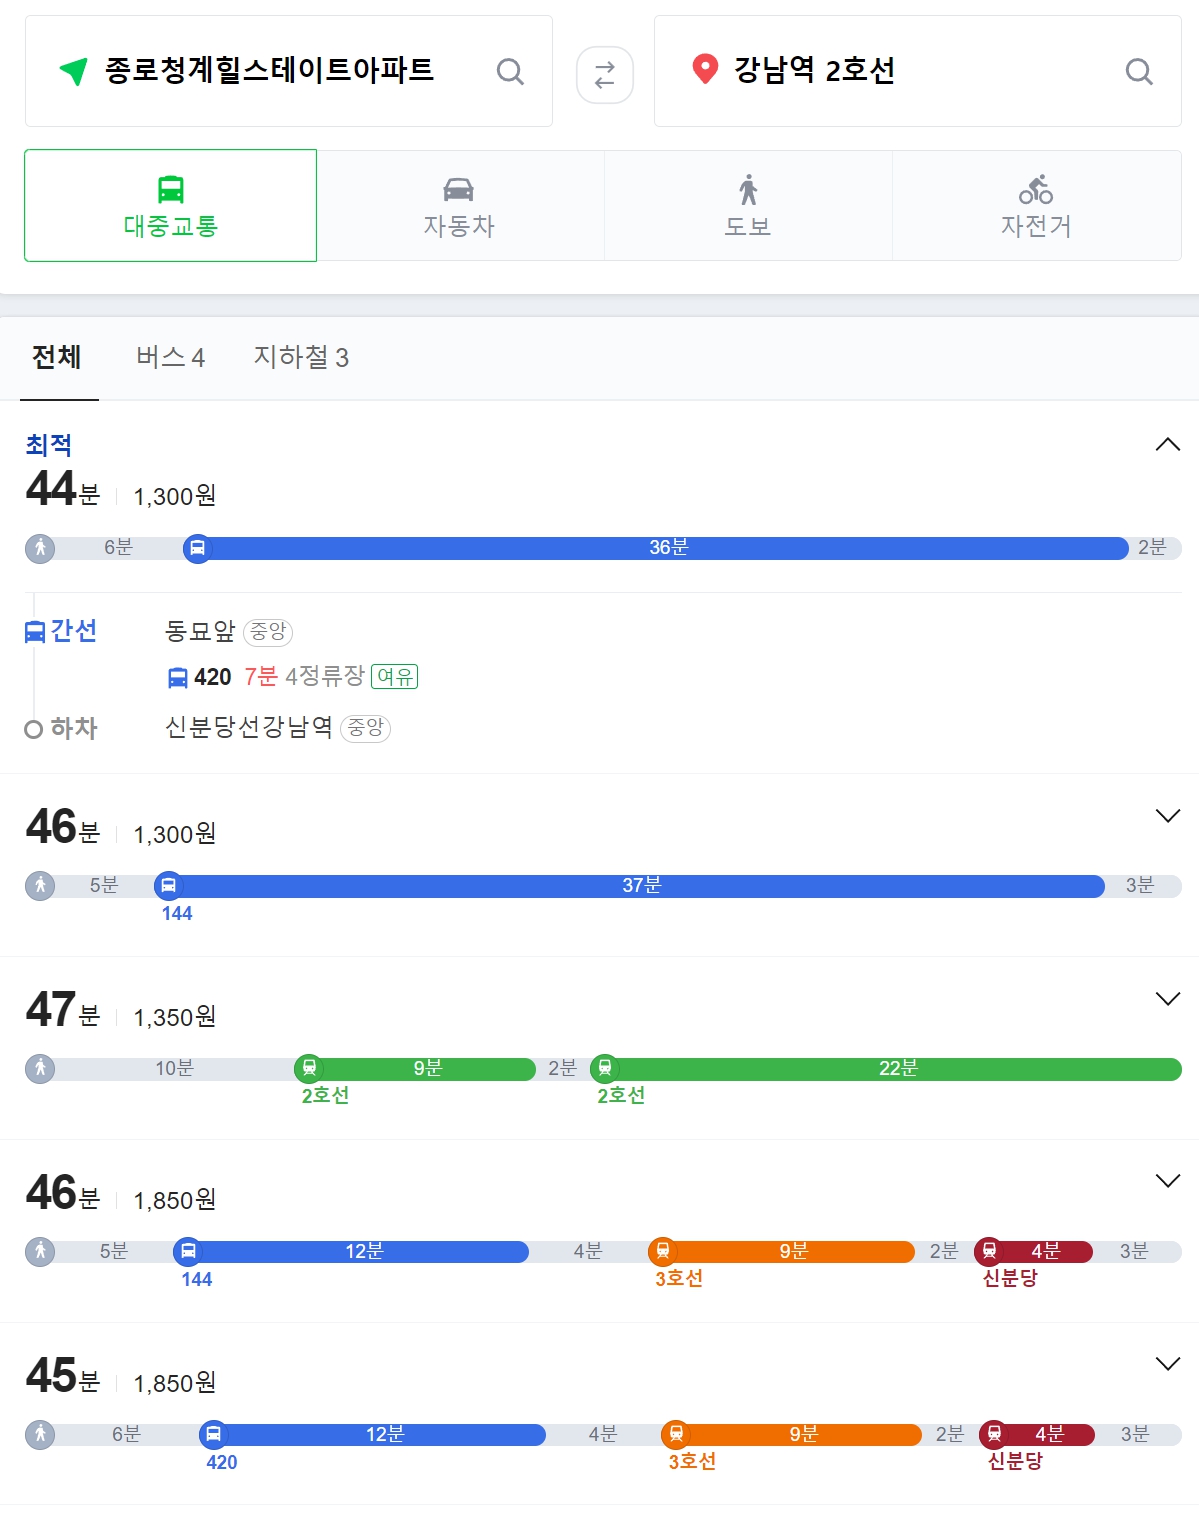This screenshot has height=1528, width=1199.
Task: Open alighting stop 신분당선강남역
Action: [249, 727]
